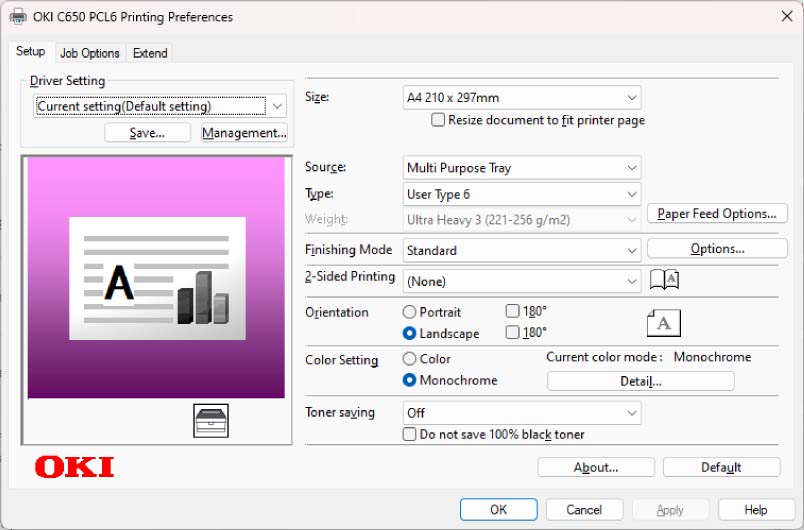Click Management... button
The height and width of the screenshot is (530, 804).
[x=244, y=133]
